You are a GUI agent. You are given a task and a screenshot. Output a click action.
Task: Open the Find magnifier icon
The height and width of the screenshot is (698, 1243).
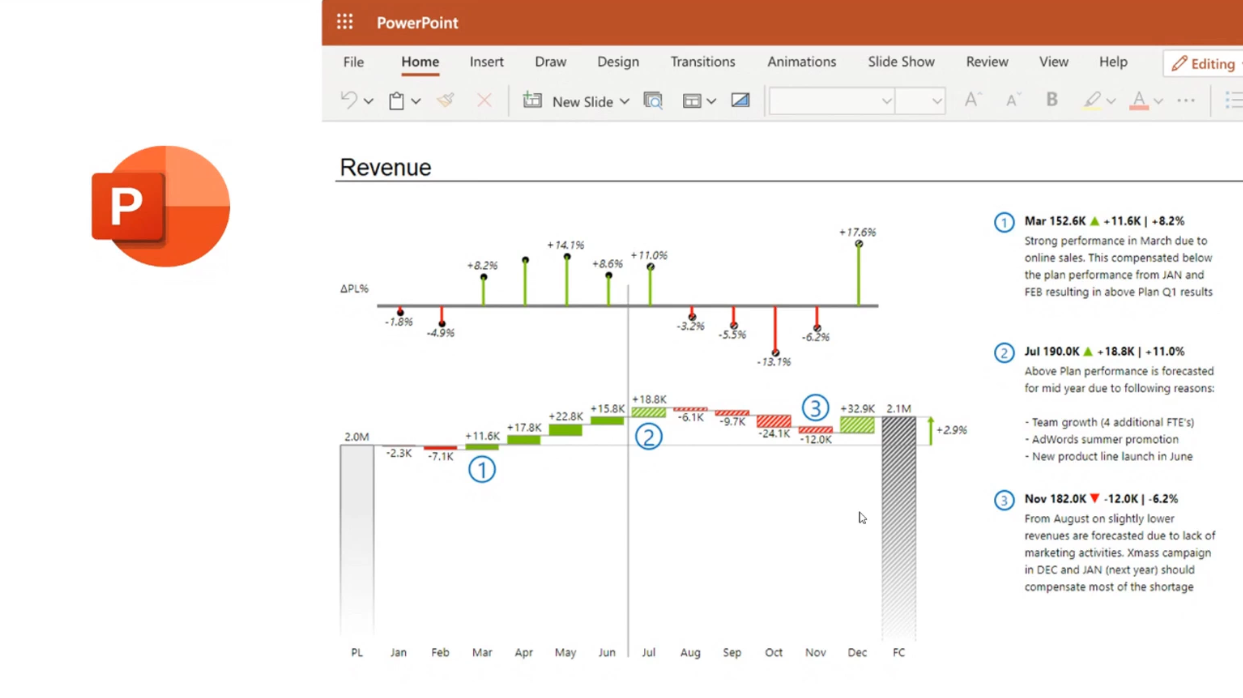click(x=653, y=100)
